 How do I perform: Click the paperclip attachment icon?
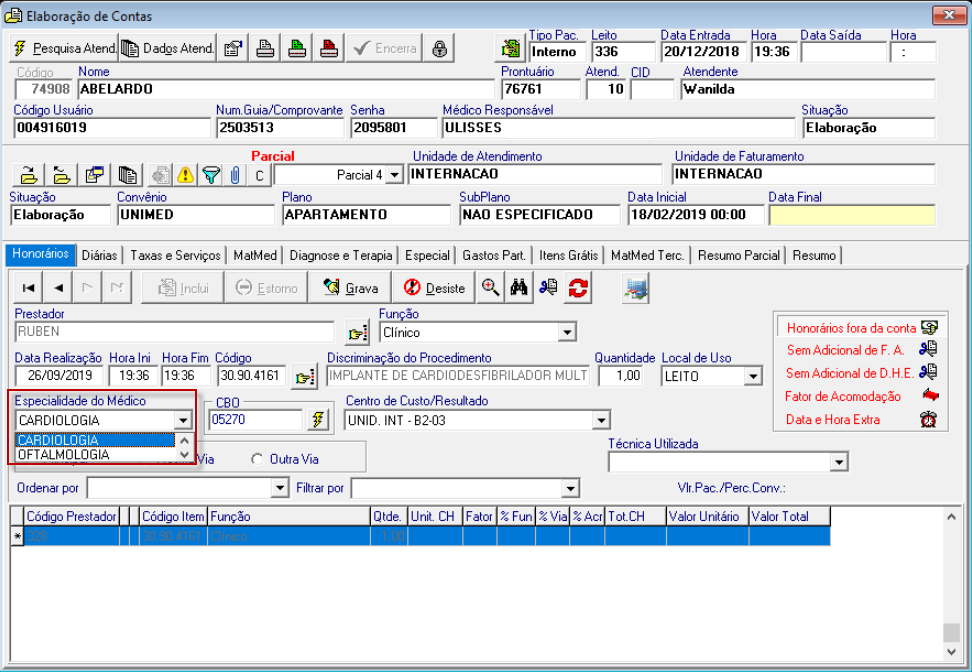coord(235,175)
